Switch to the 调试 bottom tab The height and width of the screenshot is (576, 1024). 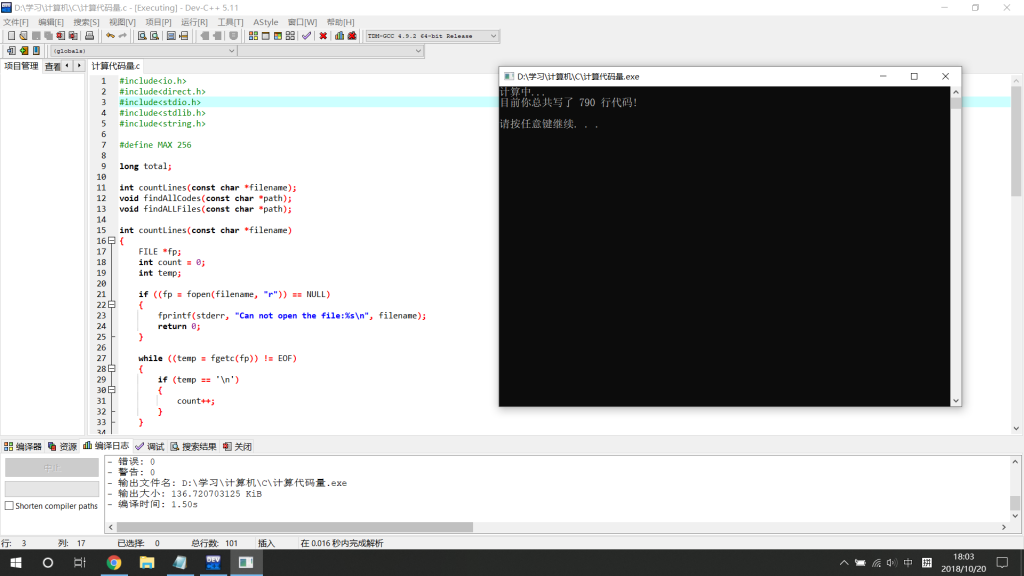pos(150,447)
